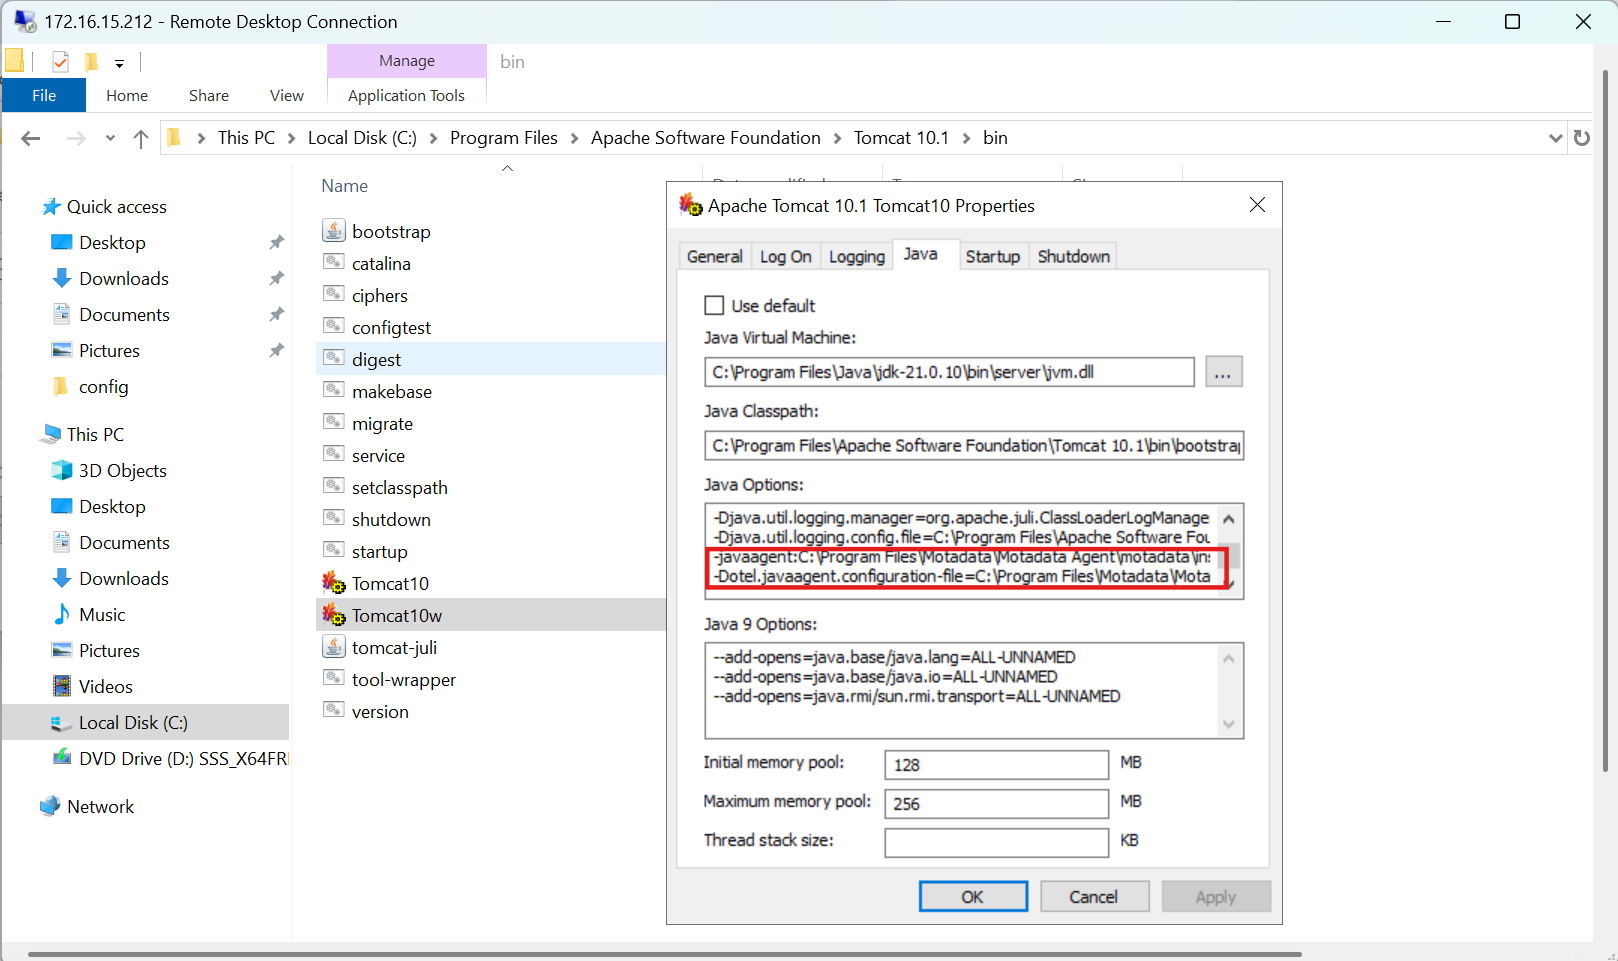Go back with the Back arrow

tap(31, 138)
